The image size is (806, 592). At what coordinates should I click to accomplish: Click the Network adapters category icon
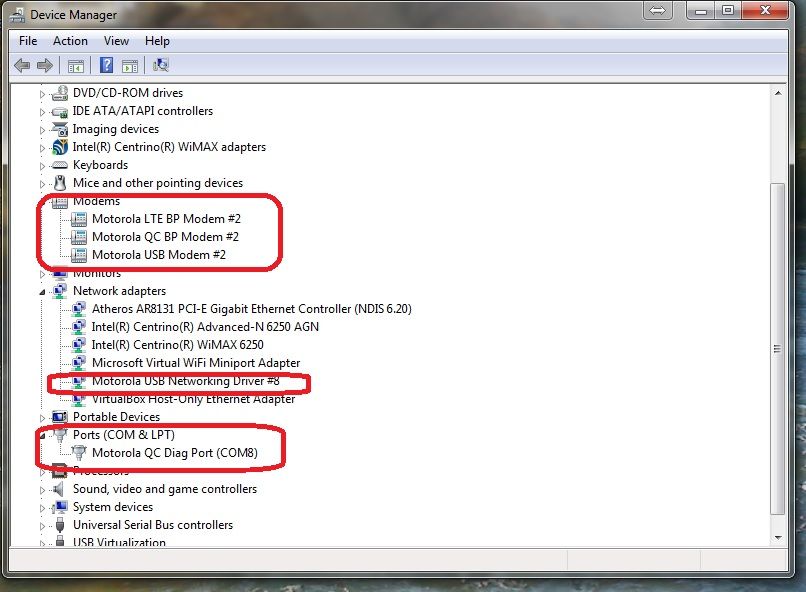[60, 291]
